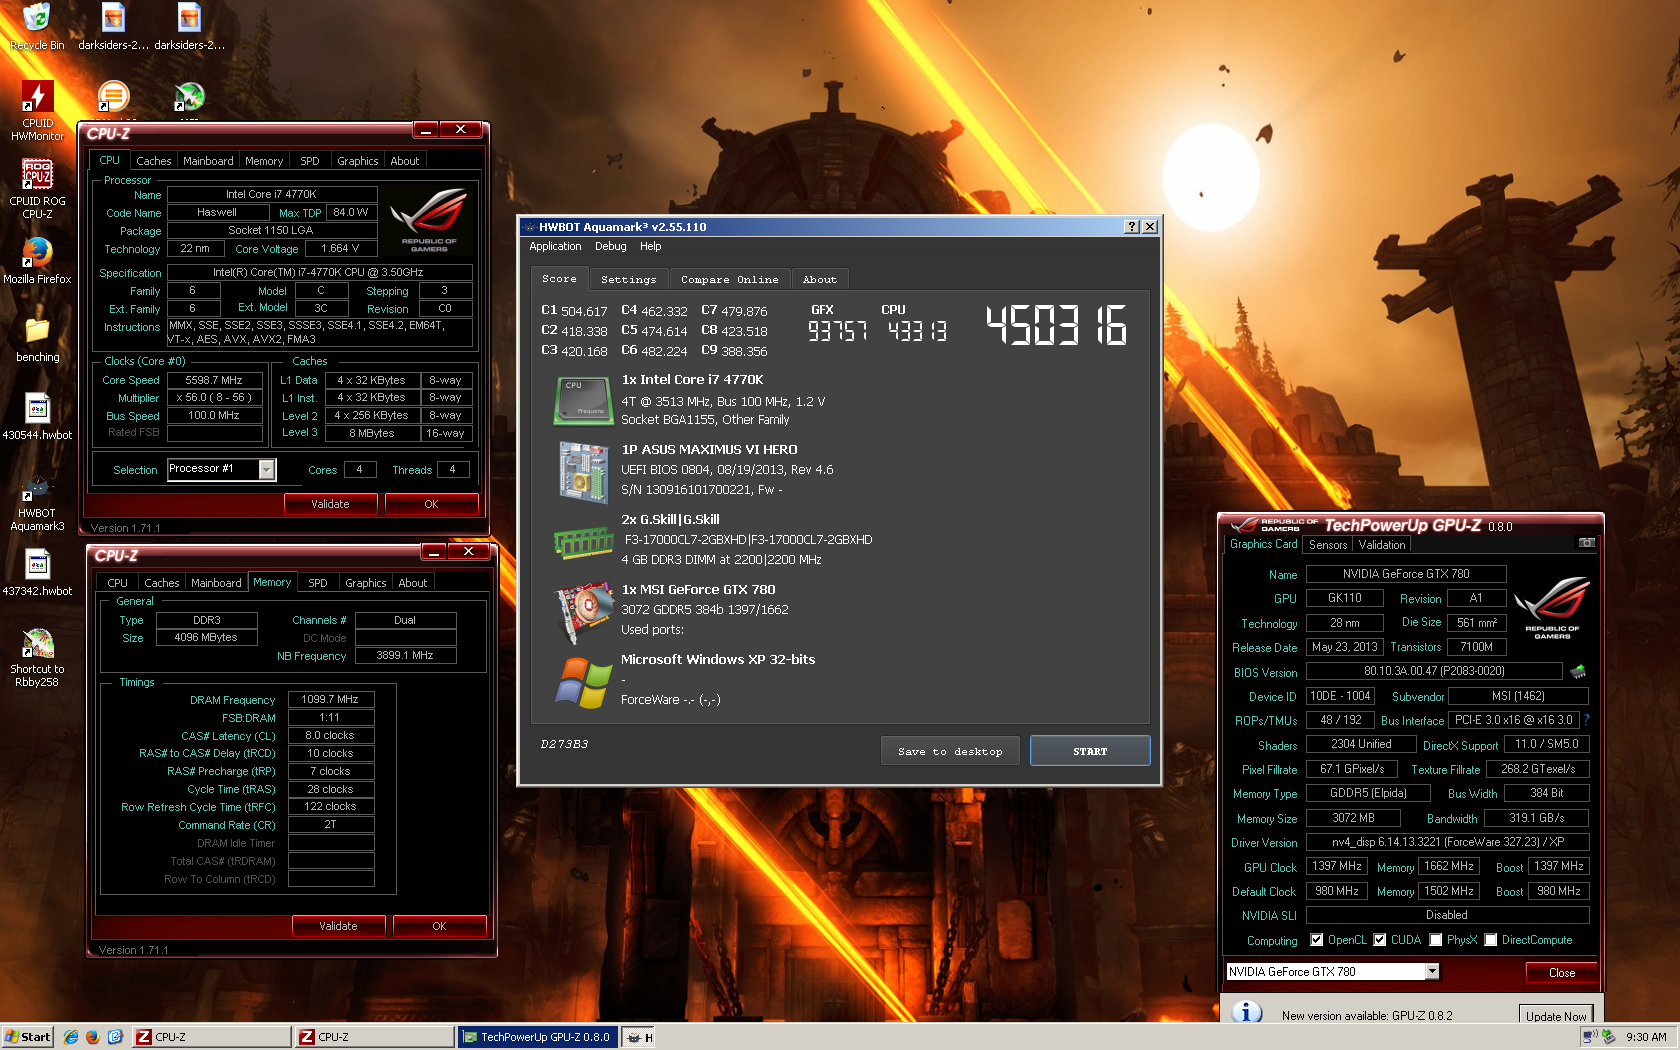Open second darksiders-2 desktop file
This screenshot has width=1680, height=1050.
click(x=189, y=27)
